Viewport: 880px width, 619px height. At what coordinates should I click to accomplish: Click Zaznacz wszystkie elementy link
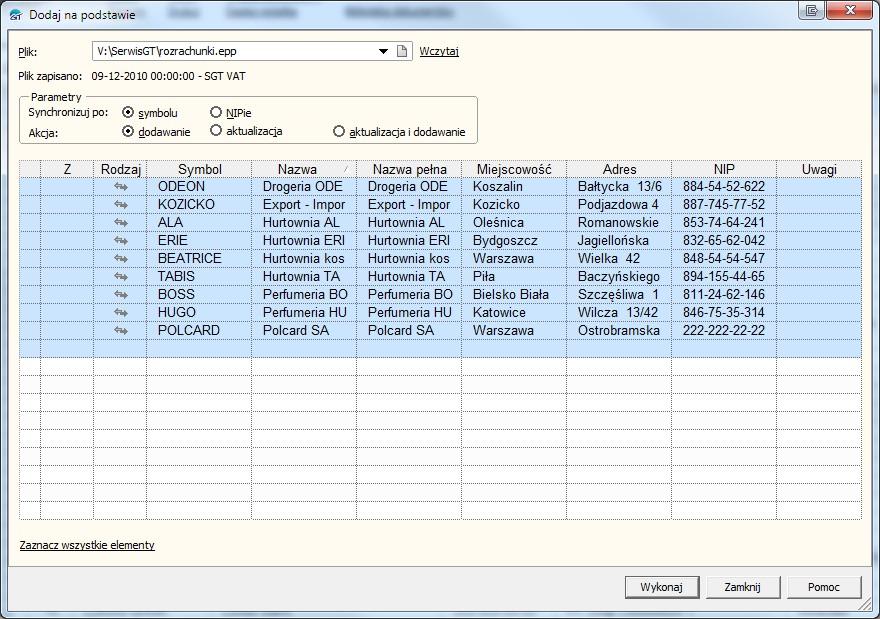coord(87,545)
